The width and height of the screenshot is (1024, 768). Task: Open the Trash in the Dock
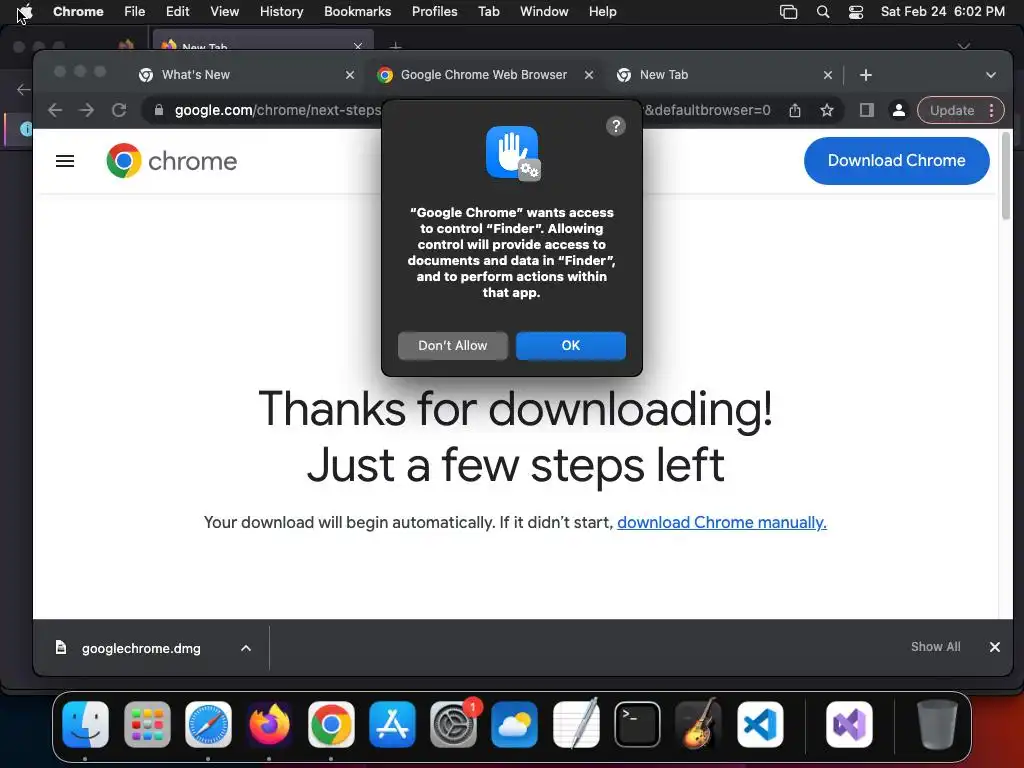[937, 724]
